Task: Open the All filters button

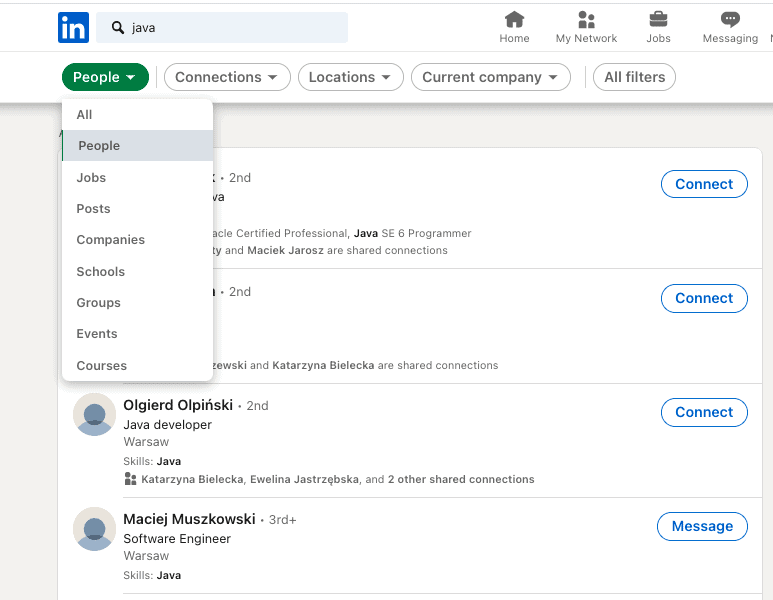Action: coord(634,77)
